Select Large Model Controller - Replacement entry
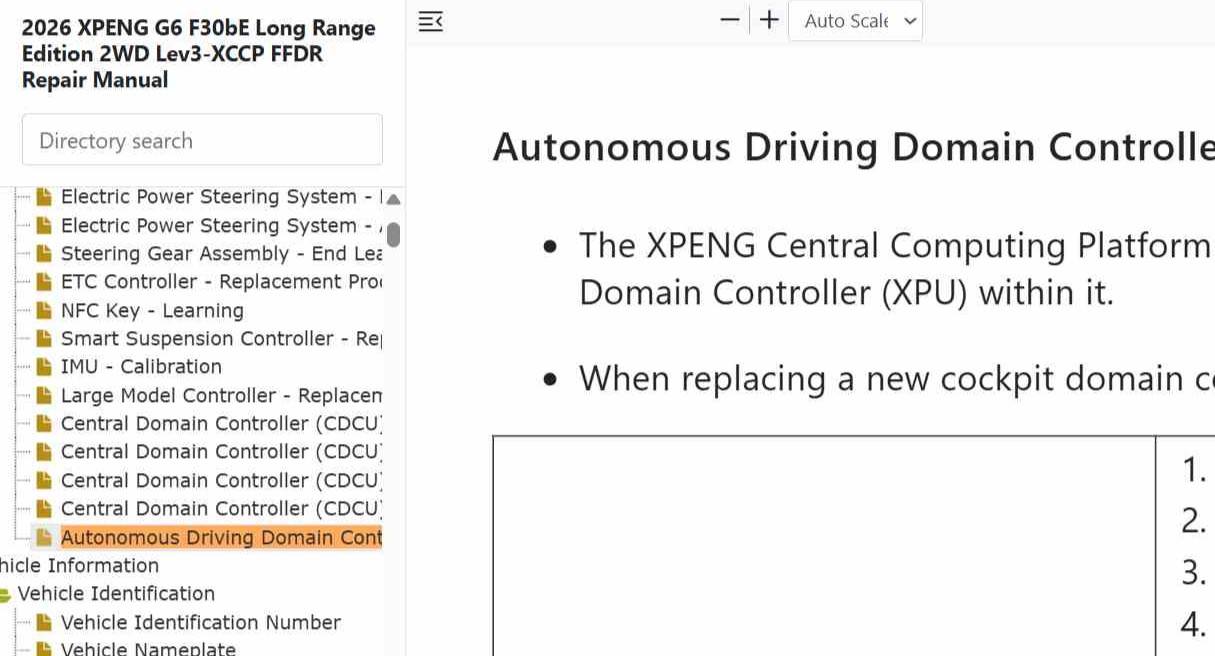1215x656 pixels. (221, 395)
